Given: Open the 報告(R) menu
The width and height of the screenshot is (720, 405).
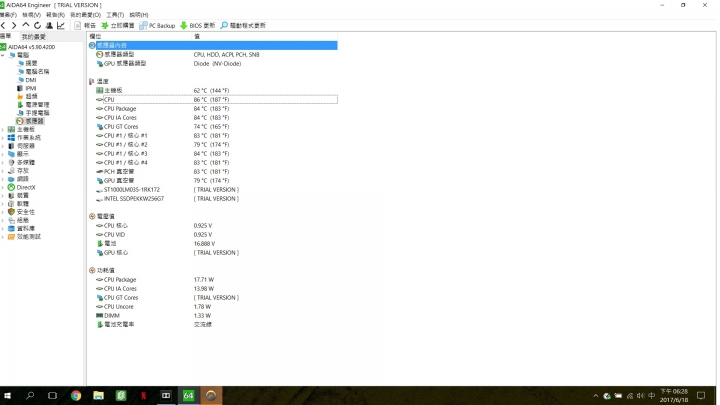Looking at the screenshot, I should [x=55, y=15].
